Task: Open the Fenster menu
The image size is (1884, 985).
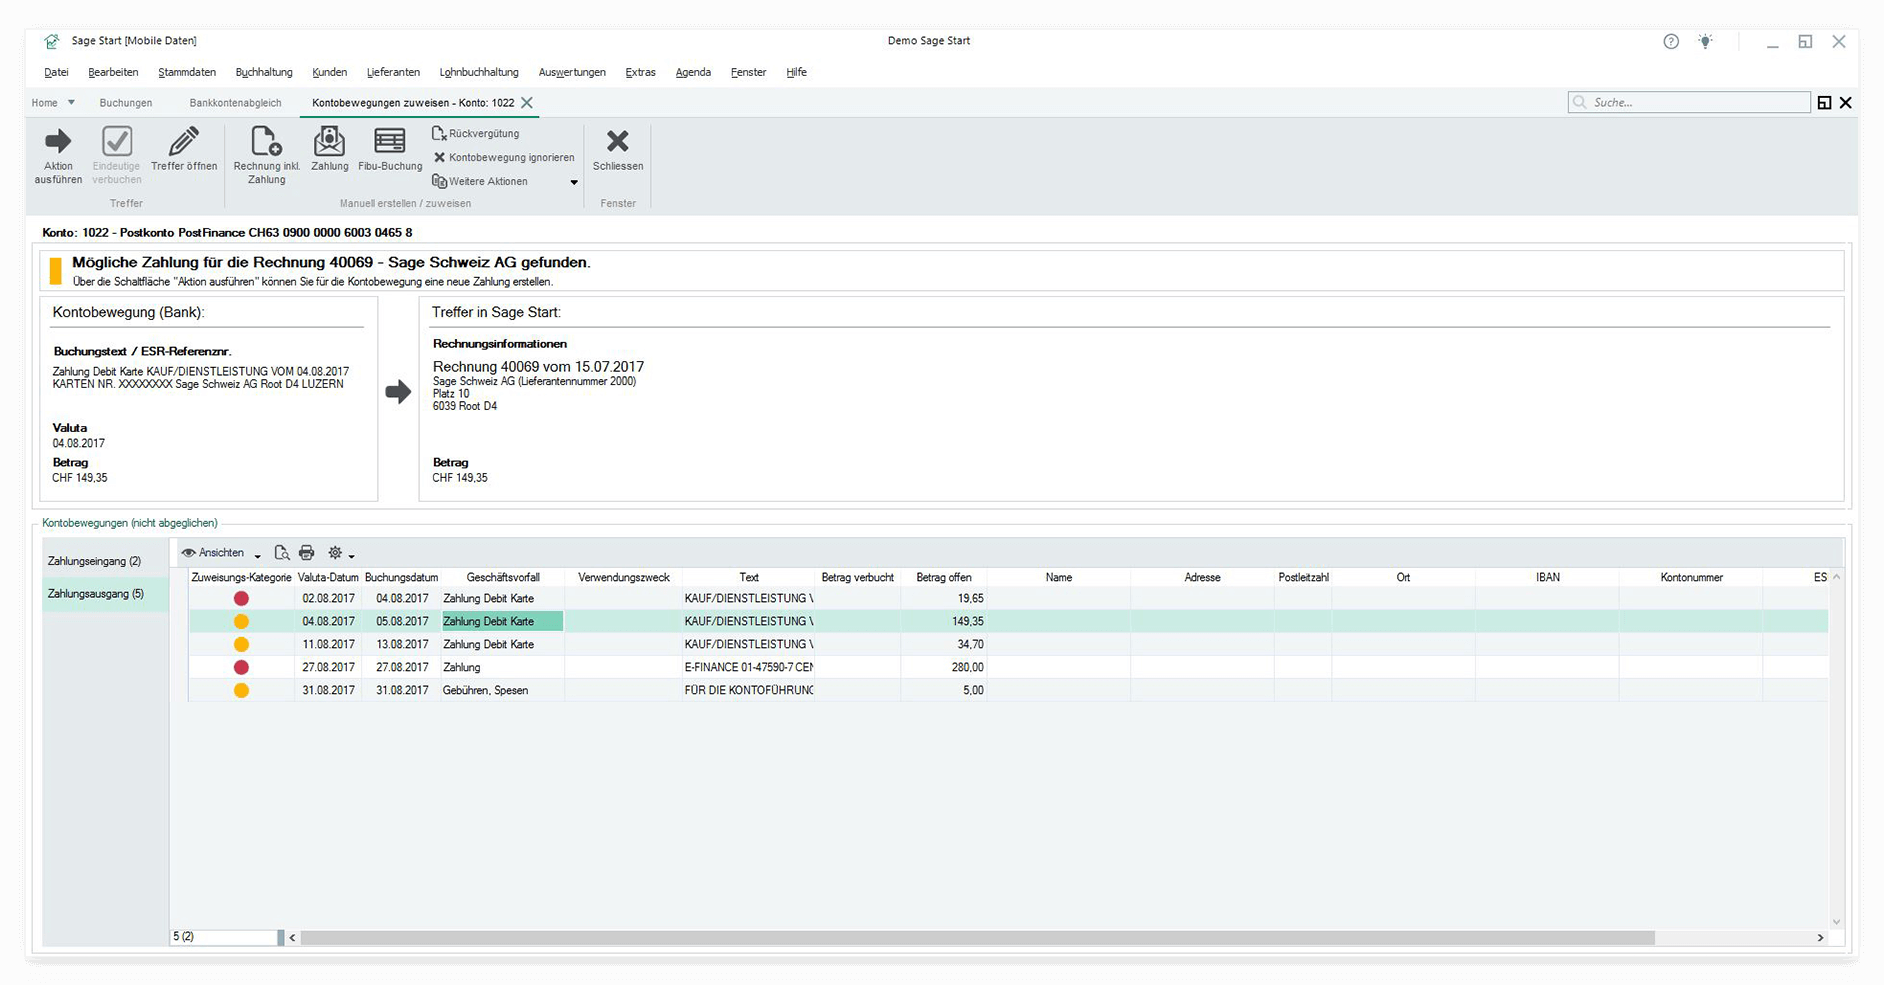Action: pyautogui.click(x=748, y=72)
